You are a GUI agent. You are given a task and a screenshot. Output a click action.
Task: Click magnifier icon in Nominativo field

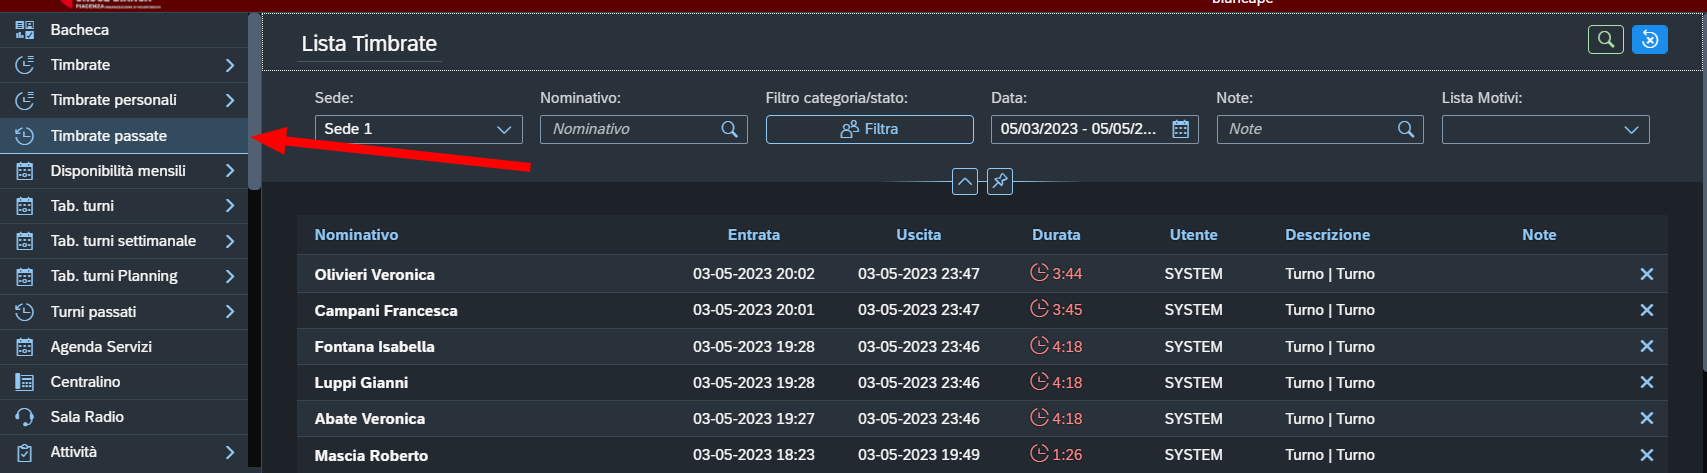pos(730,129)
